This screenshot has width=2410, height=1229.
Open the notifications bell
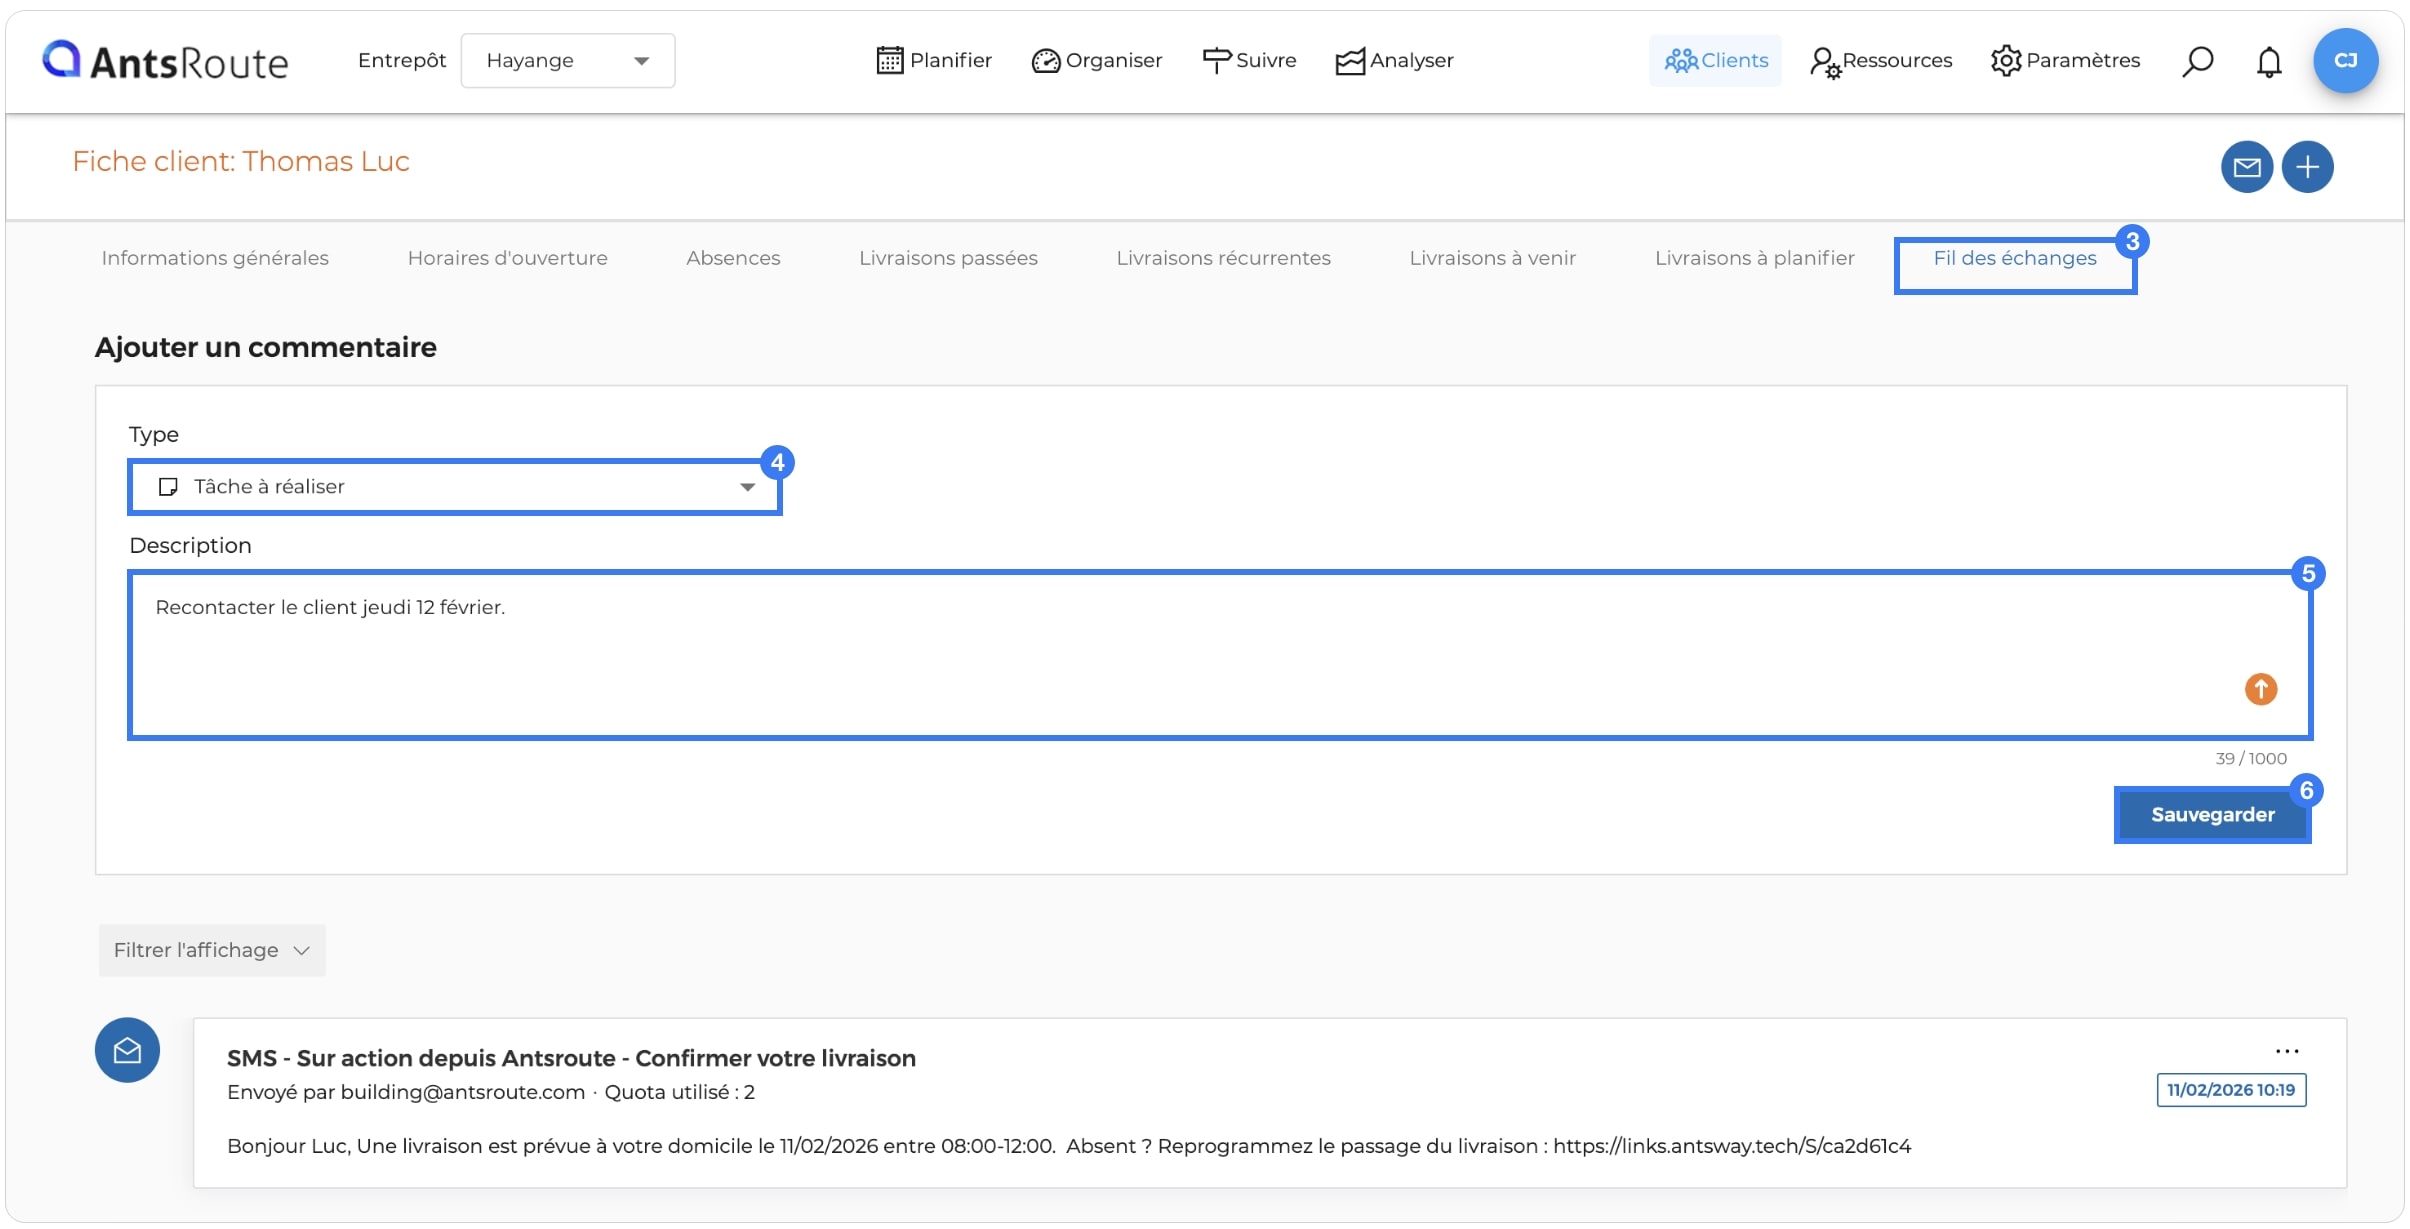2269,62
